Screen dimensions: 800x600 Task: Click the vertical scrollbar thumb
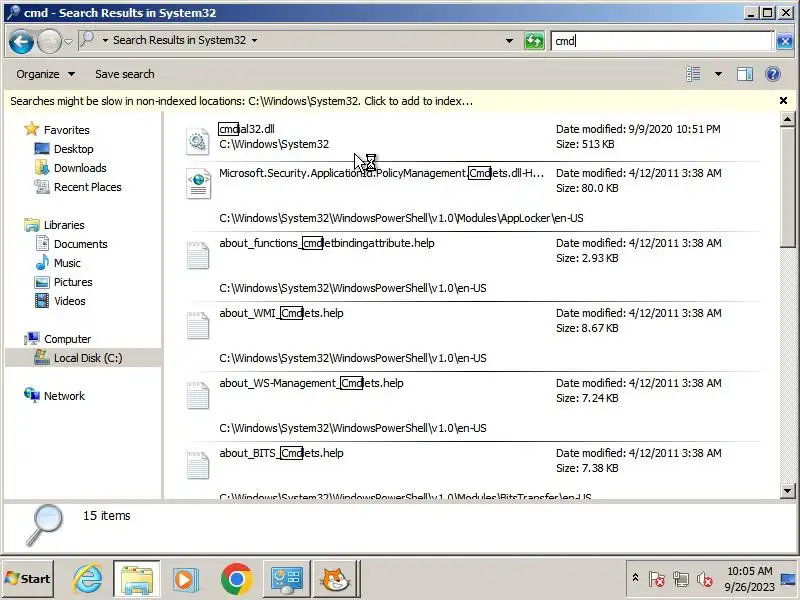pyautogui.click(x=787, y=187)
